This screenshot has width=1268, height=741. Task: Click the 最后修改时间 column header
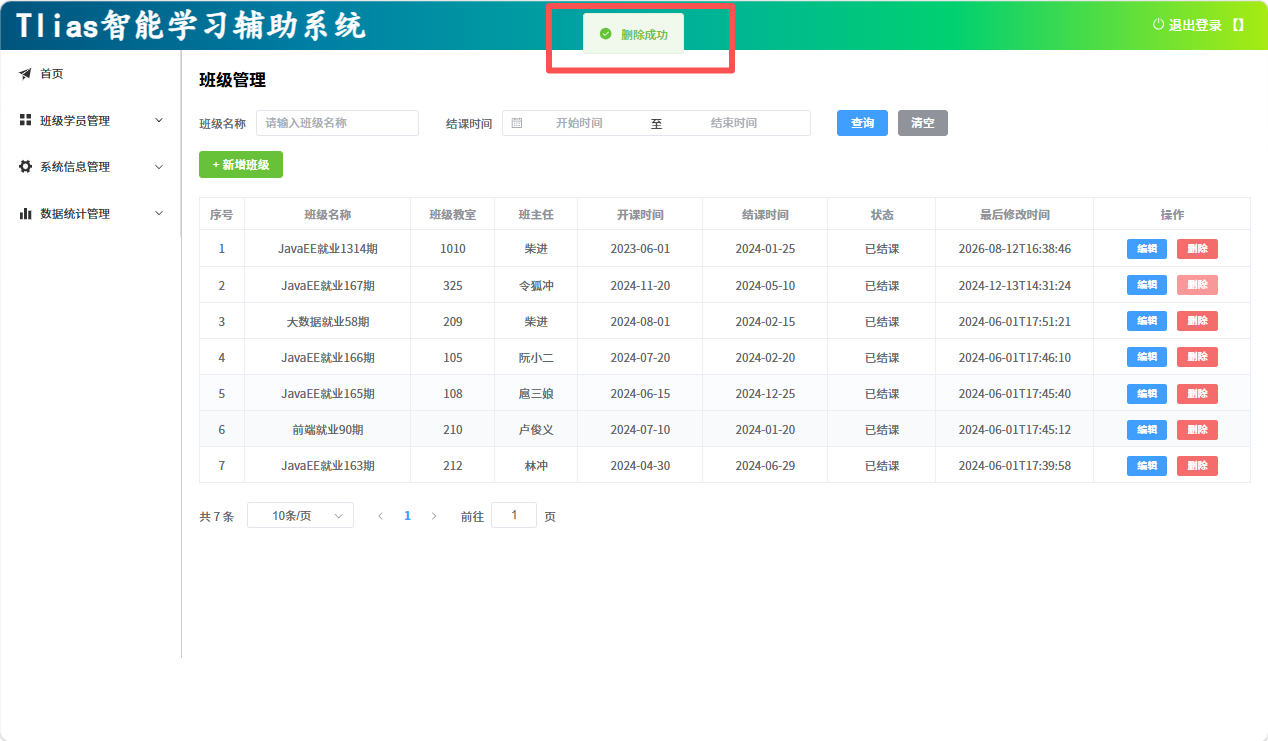click(1015, 215)
